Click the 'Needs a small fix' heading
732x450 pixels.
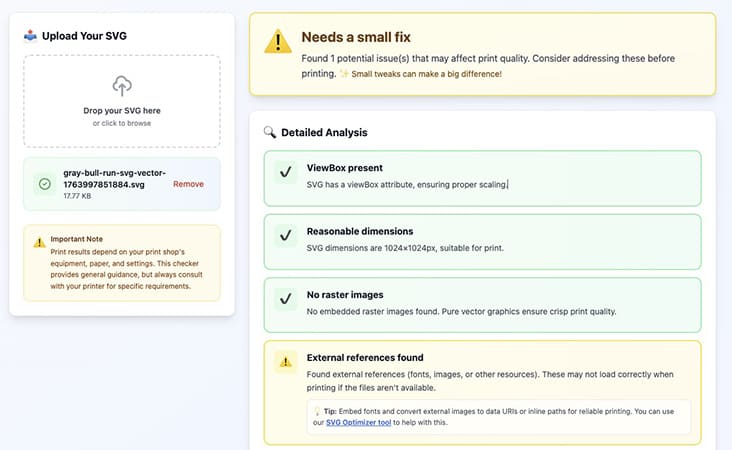[x=356, y=37]
